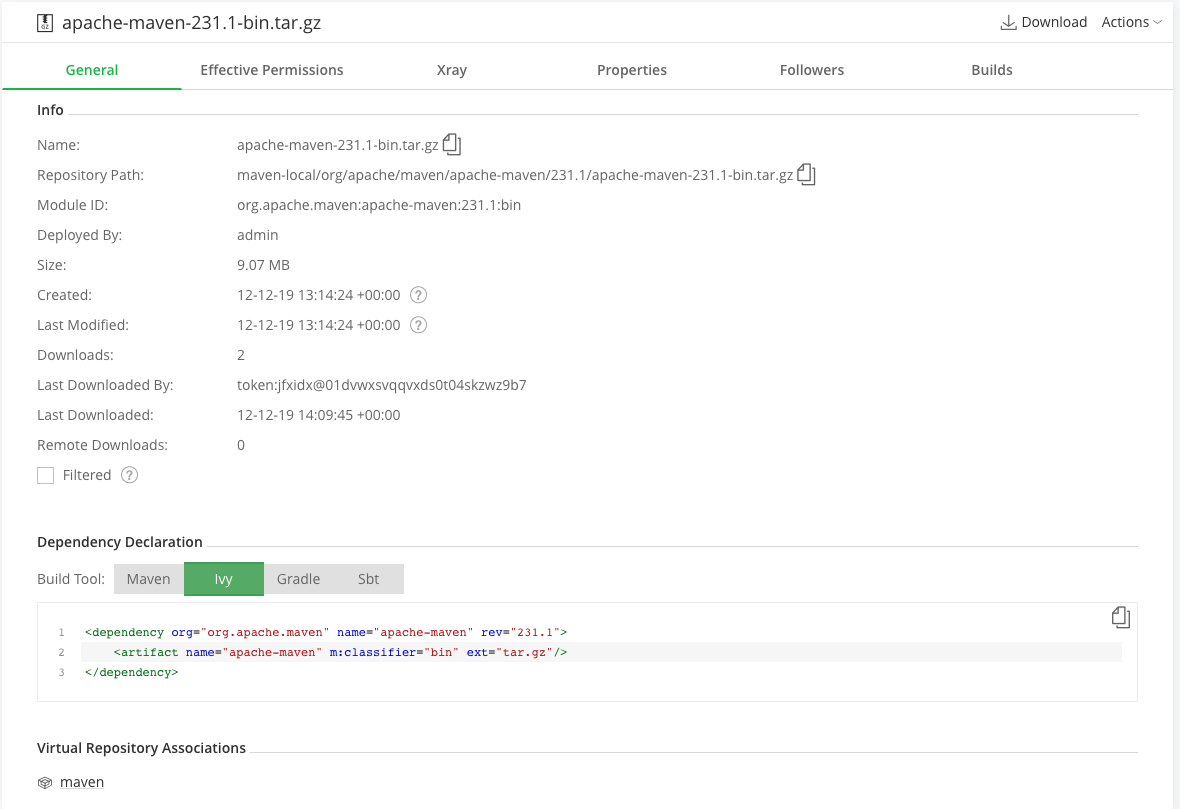
Task: Open the Actions dropdown menu
Action: point(1131,23)
